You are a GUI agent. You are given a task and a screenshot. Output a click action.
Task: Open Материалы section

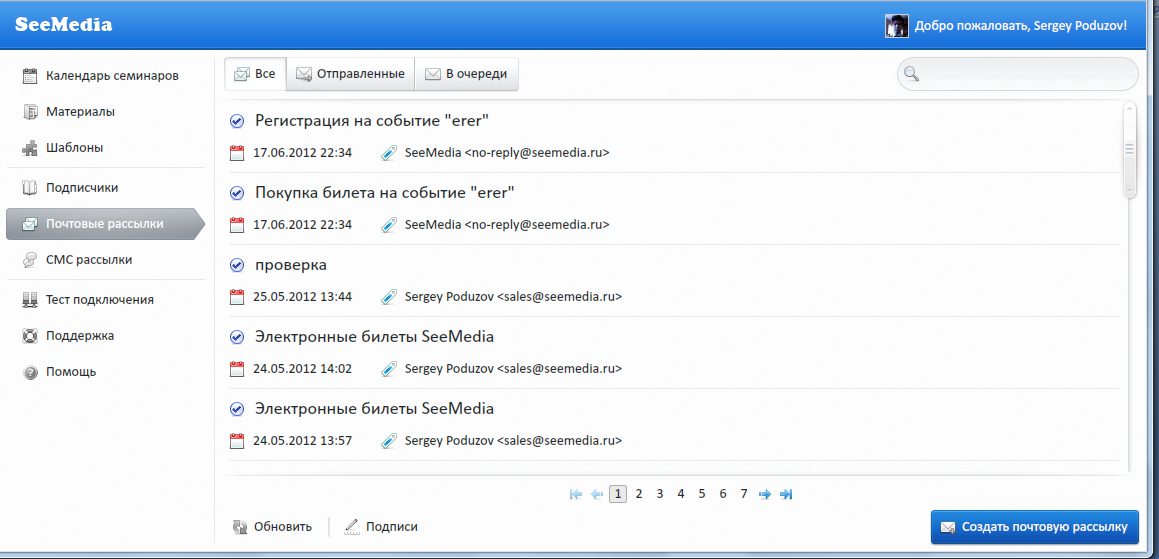[x=69, y=112]
